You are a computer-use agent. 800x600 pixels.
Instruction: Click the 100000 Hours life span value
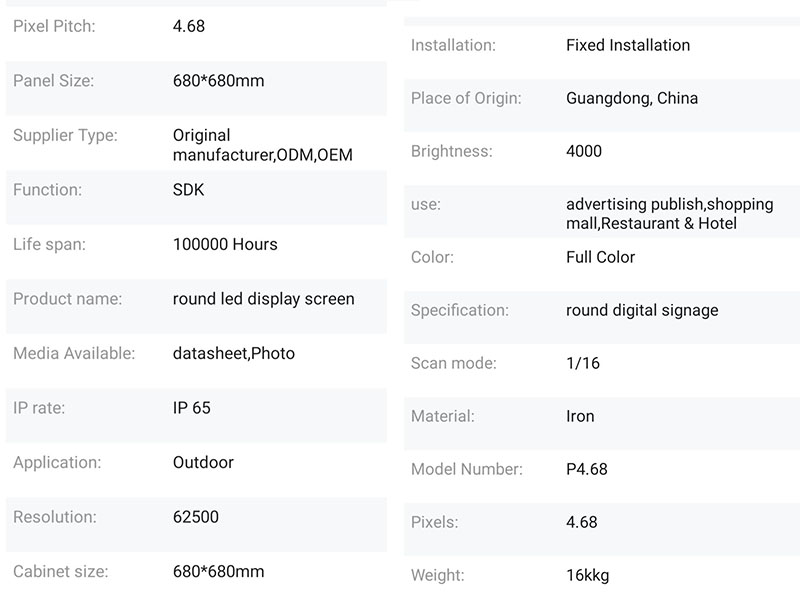point(225,244)
